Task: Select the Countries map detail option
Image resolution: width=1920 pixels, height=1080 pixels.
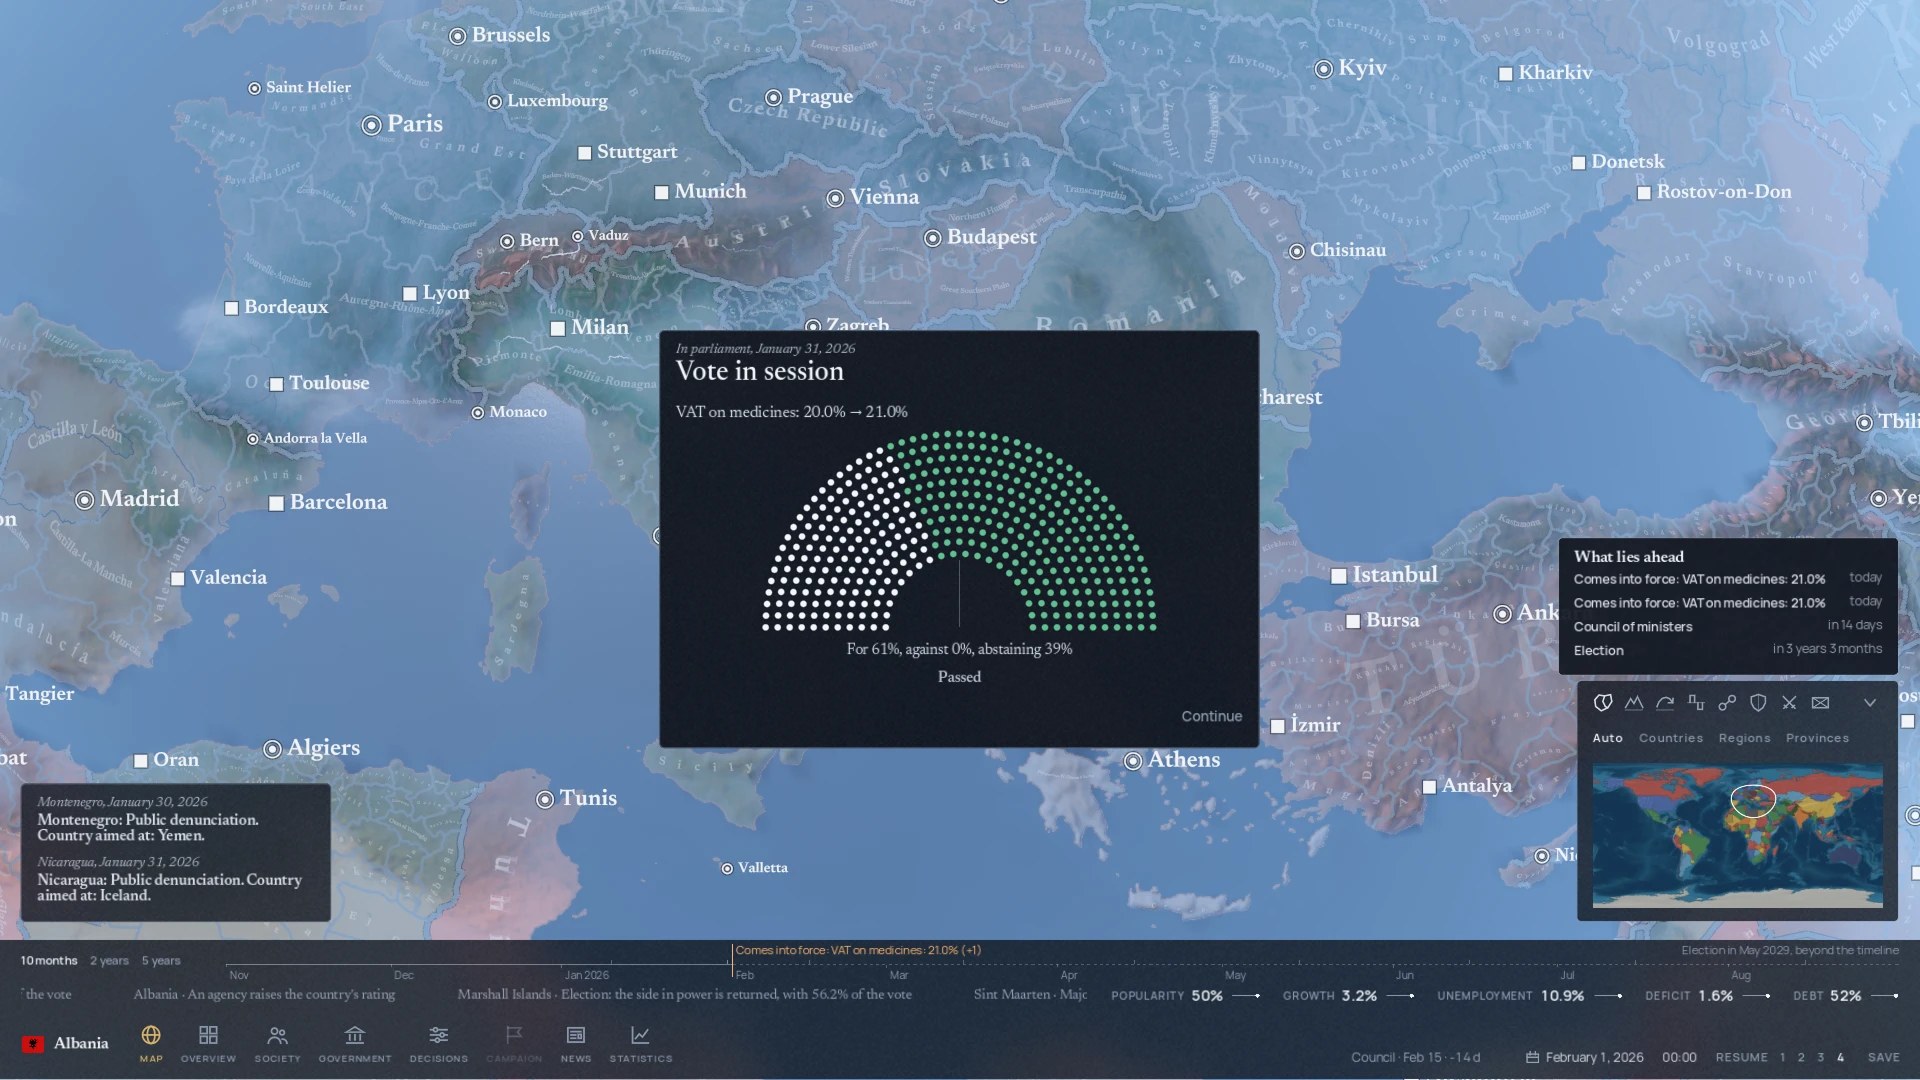Action: pos(1670,738)
